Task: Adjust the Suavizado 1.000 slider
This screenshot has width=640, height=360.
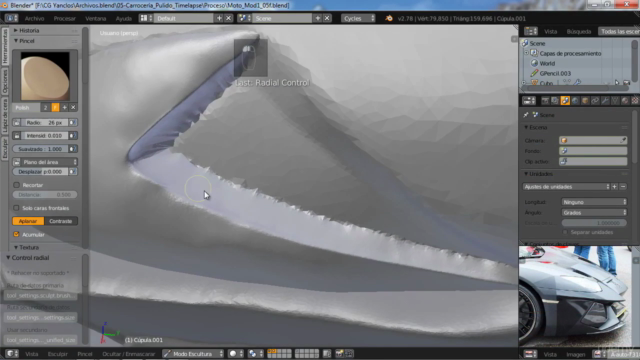Action: click(x=40, y=149)
